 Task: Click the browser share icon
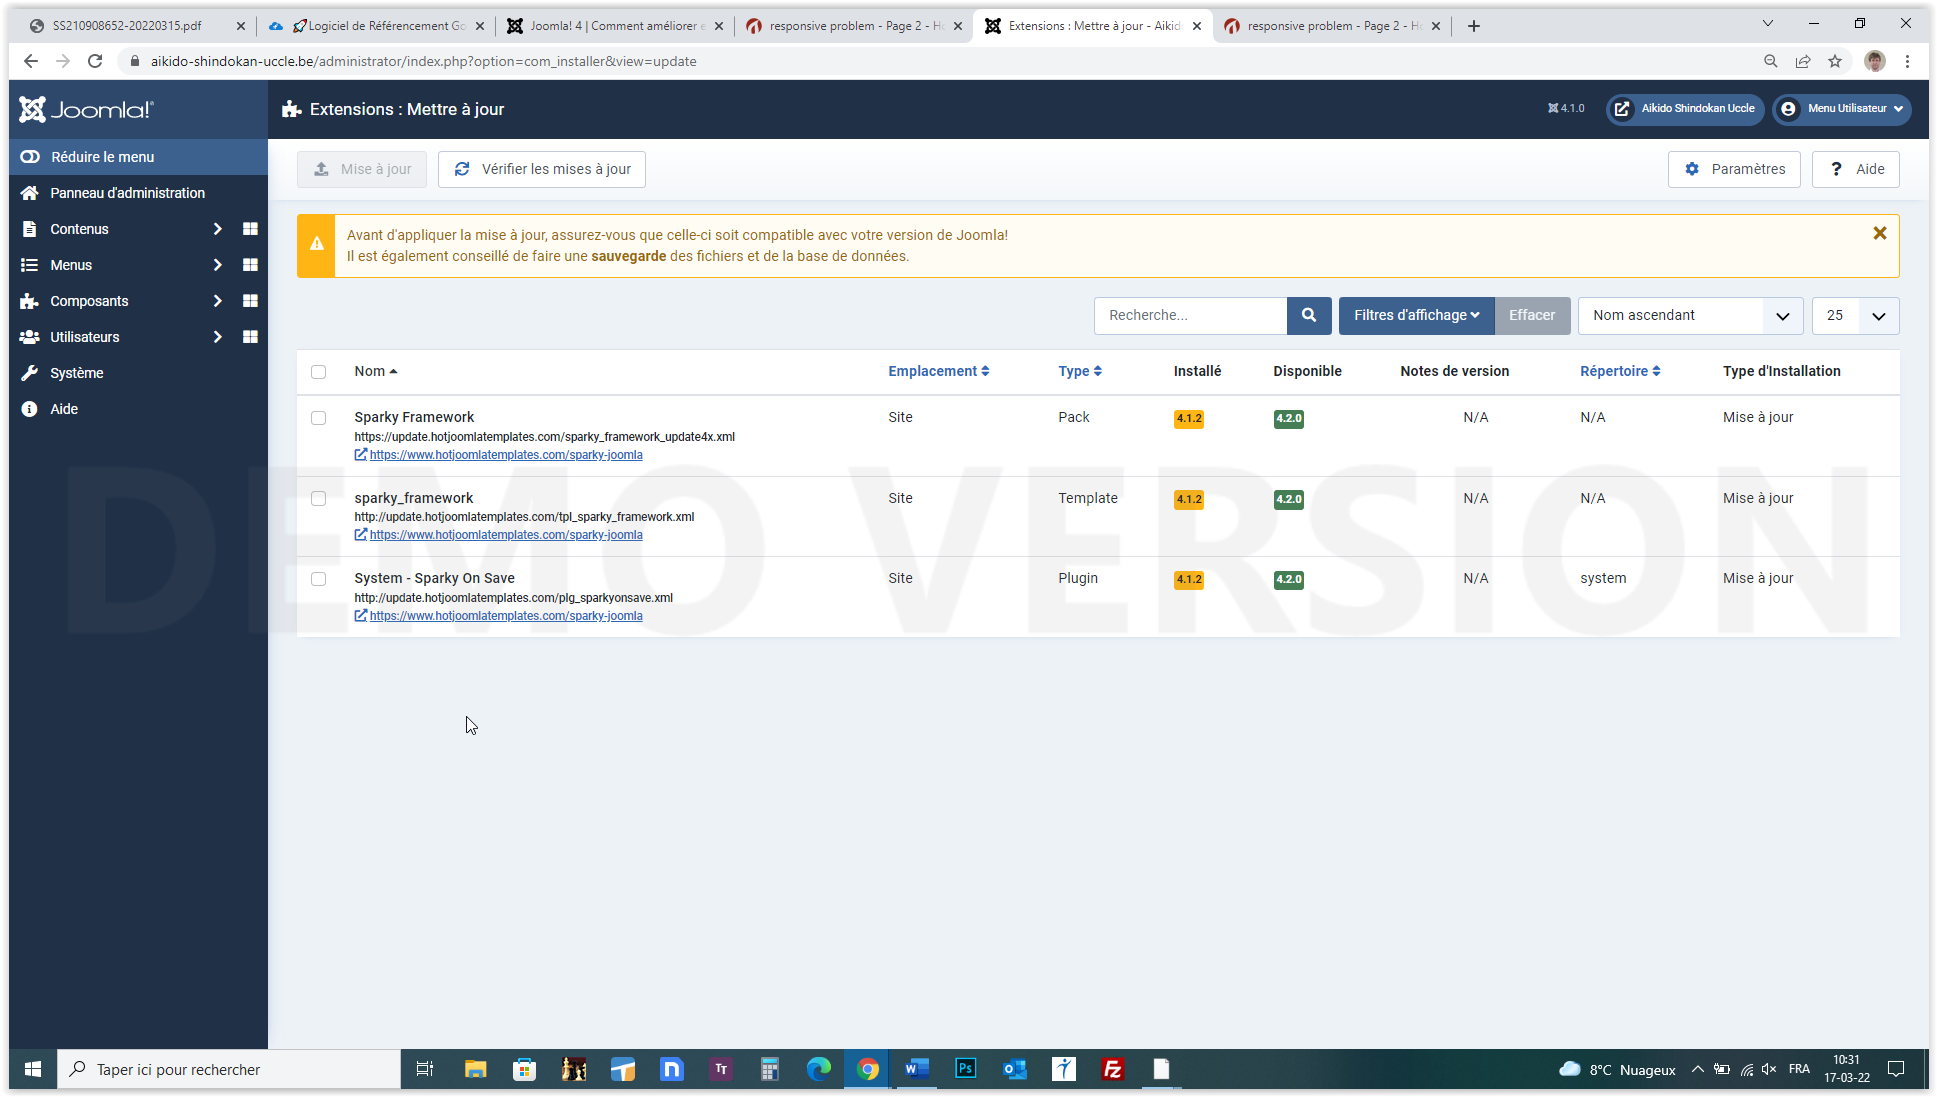pos(1803,61)
